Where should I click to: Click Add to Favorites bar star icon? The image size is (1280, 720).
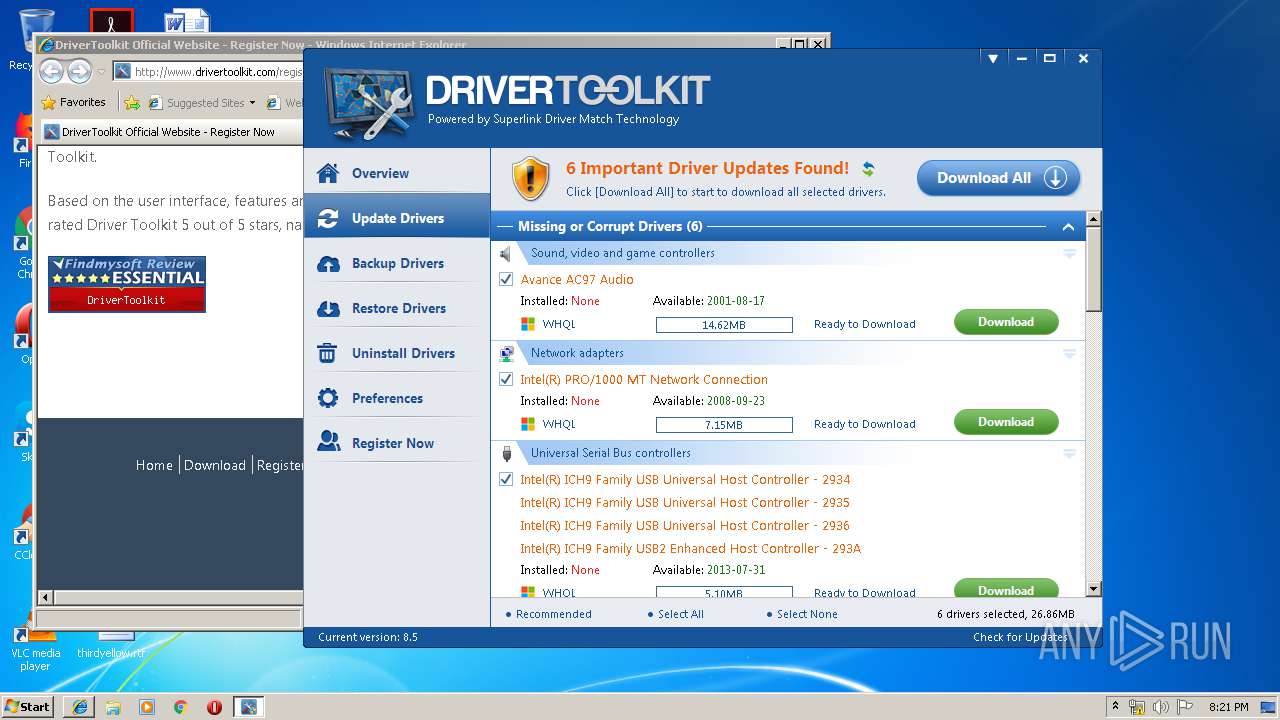click(x=132, y=102)
